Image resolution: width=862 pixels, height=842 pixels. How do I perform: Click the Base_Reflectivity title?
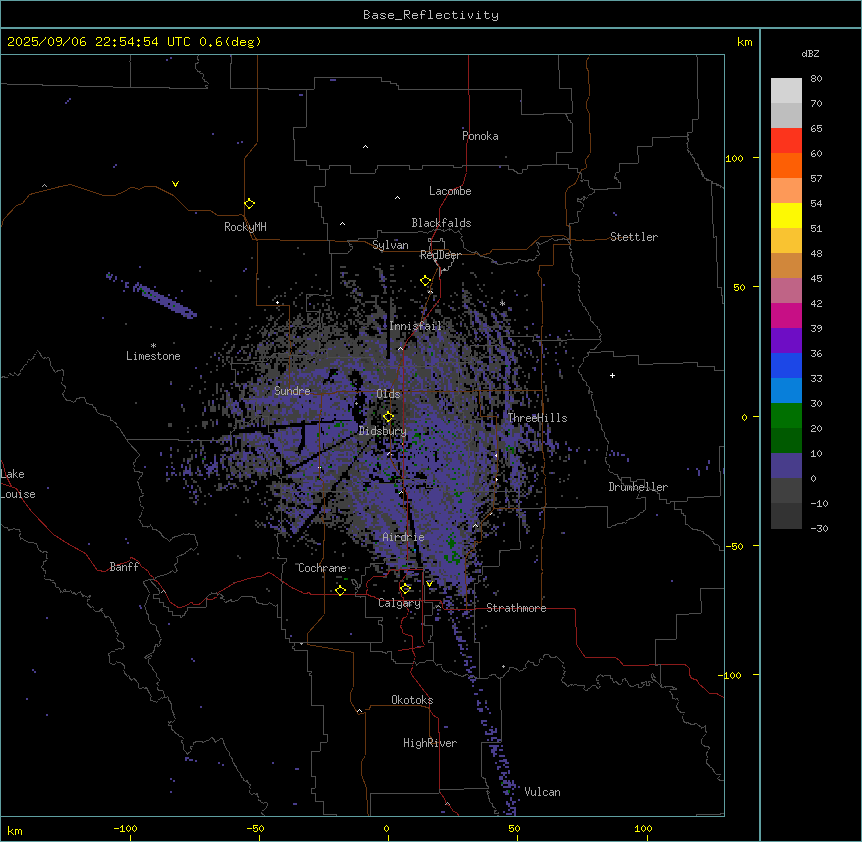[x=431, y=15]
